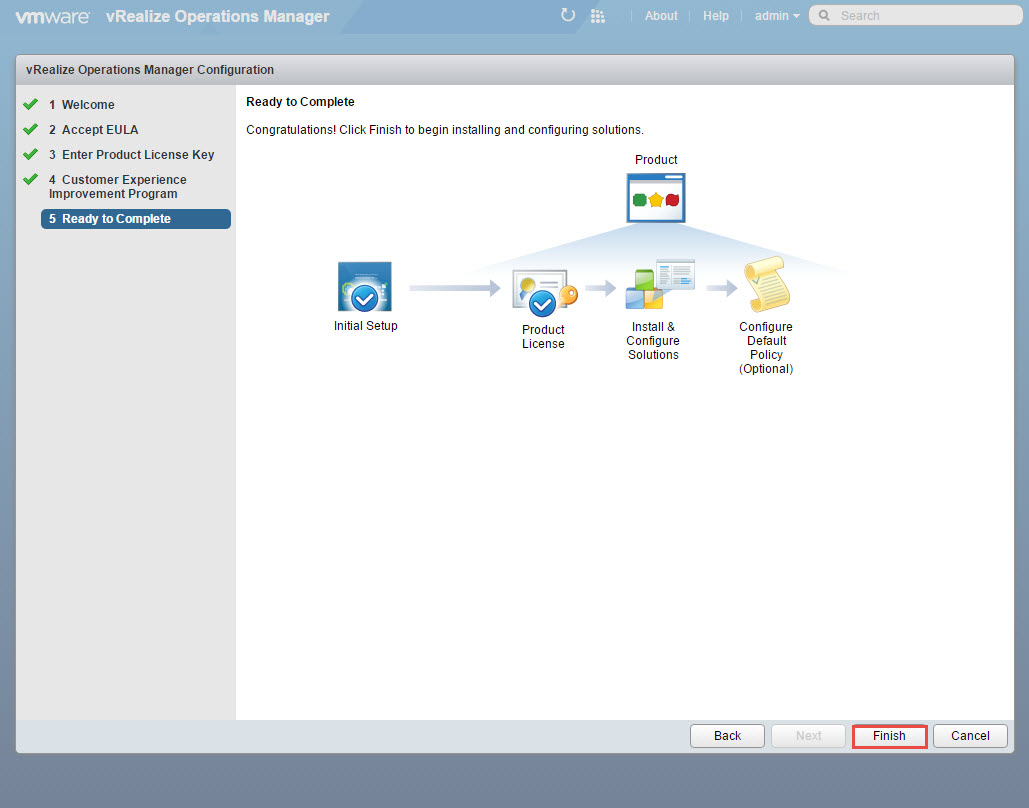1029x808 pixels.
Task: Click Install & Configure Solutions icon
Action: (658, 285)
